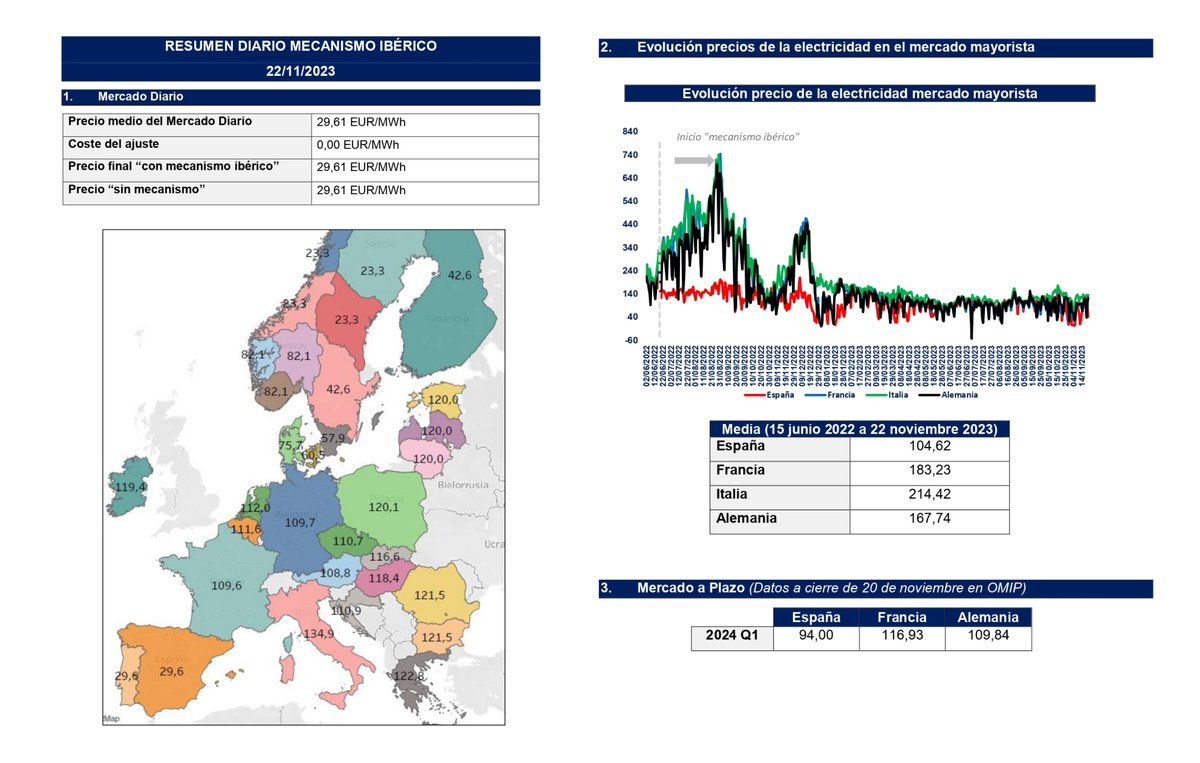This screenshot has height=763, width=1200.
Task: Click the Czech price label 110,7 on the map
Action: tap(346, 541)
